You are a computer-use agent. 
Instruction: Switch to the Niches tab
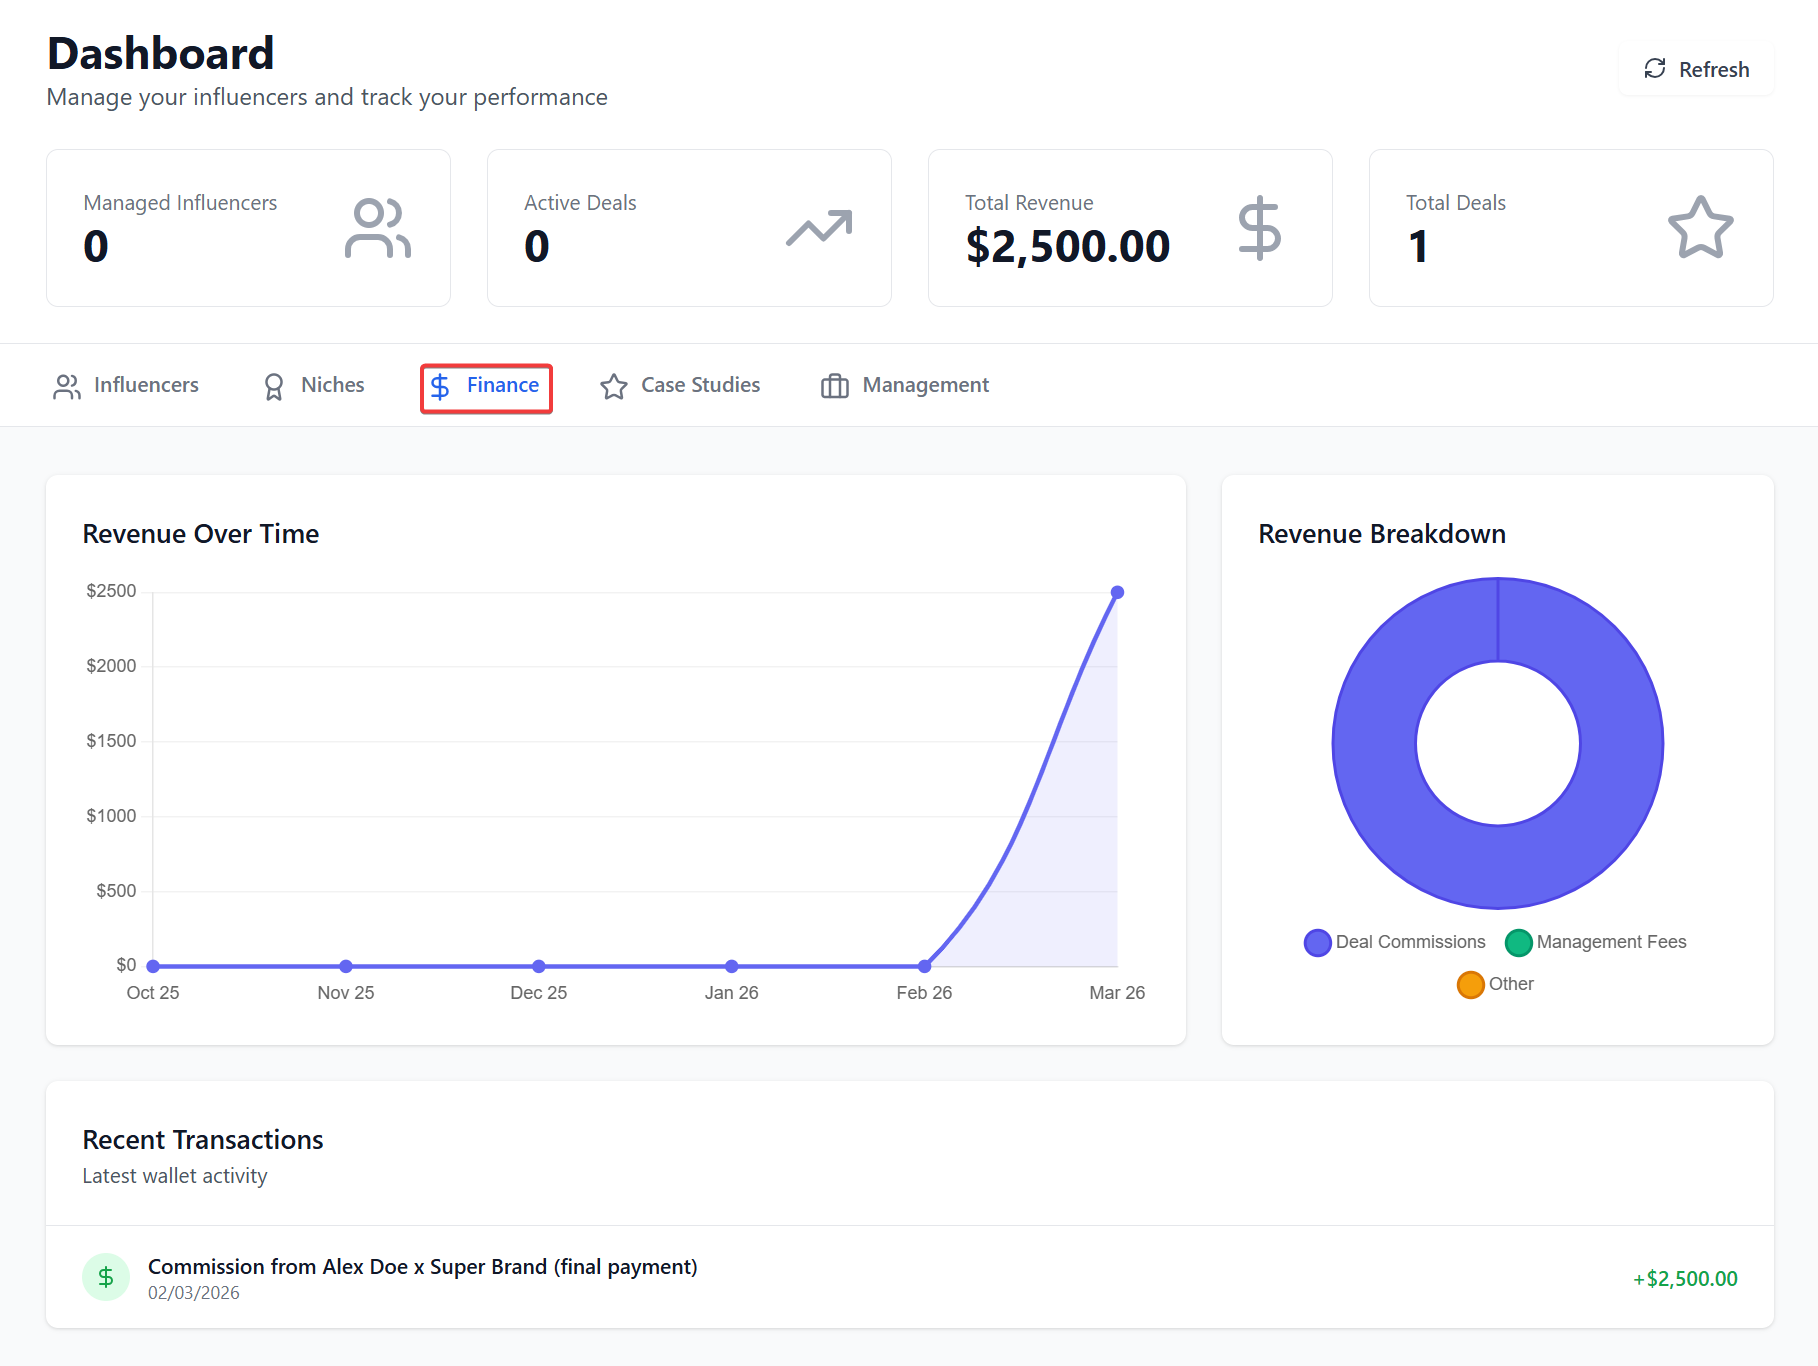[x=313, y=386]
